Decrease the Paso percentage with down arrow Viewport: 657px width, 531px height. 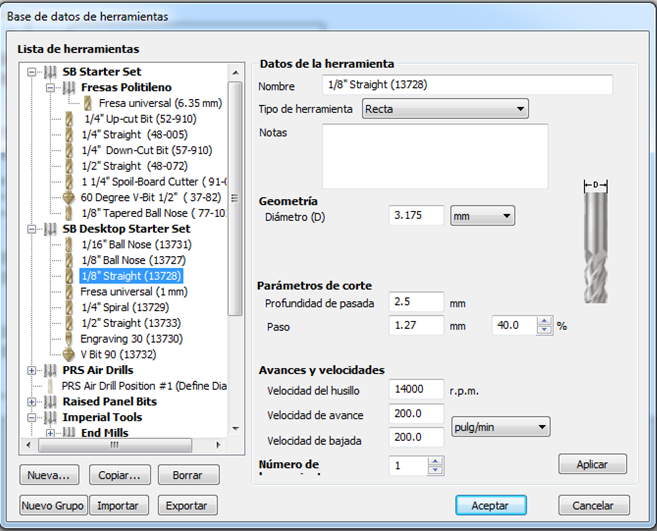point(544,330)
